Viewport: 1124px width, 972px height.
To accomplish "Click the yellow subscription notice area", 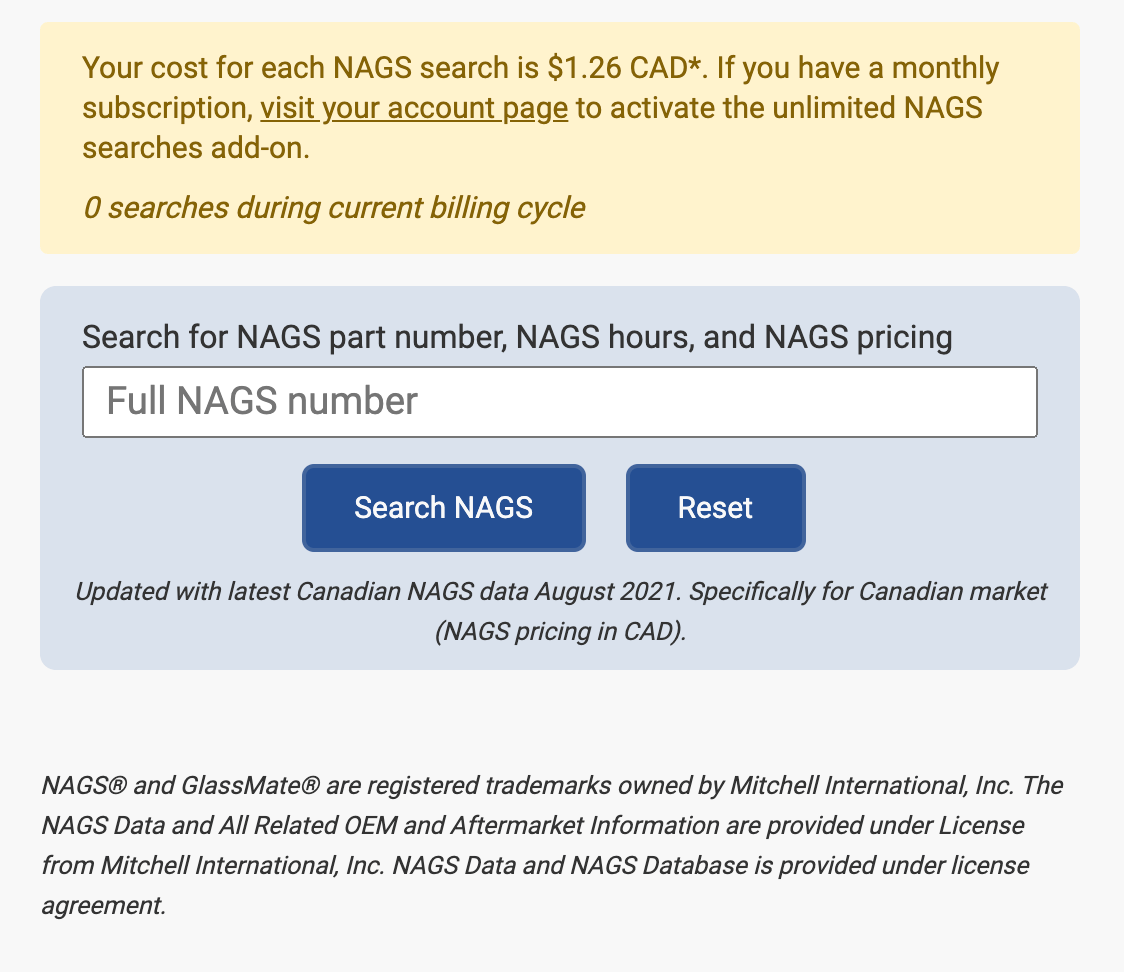I will (x=560, y=135).
